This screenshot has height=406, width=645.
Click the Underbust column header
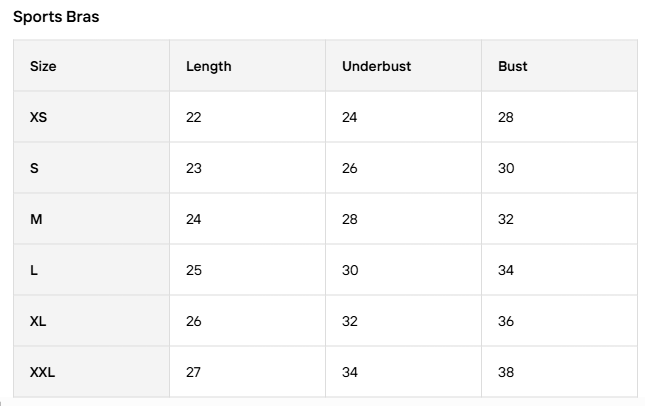pos(376,66)
